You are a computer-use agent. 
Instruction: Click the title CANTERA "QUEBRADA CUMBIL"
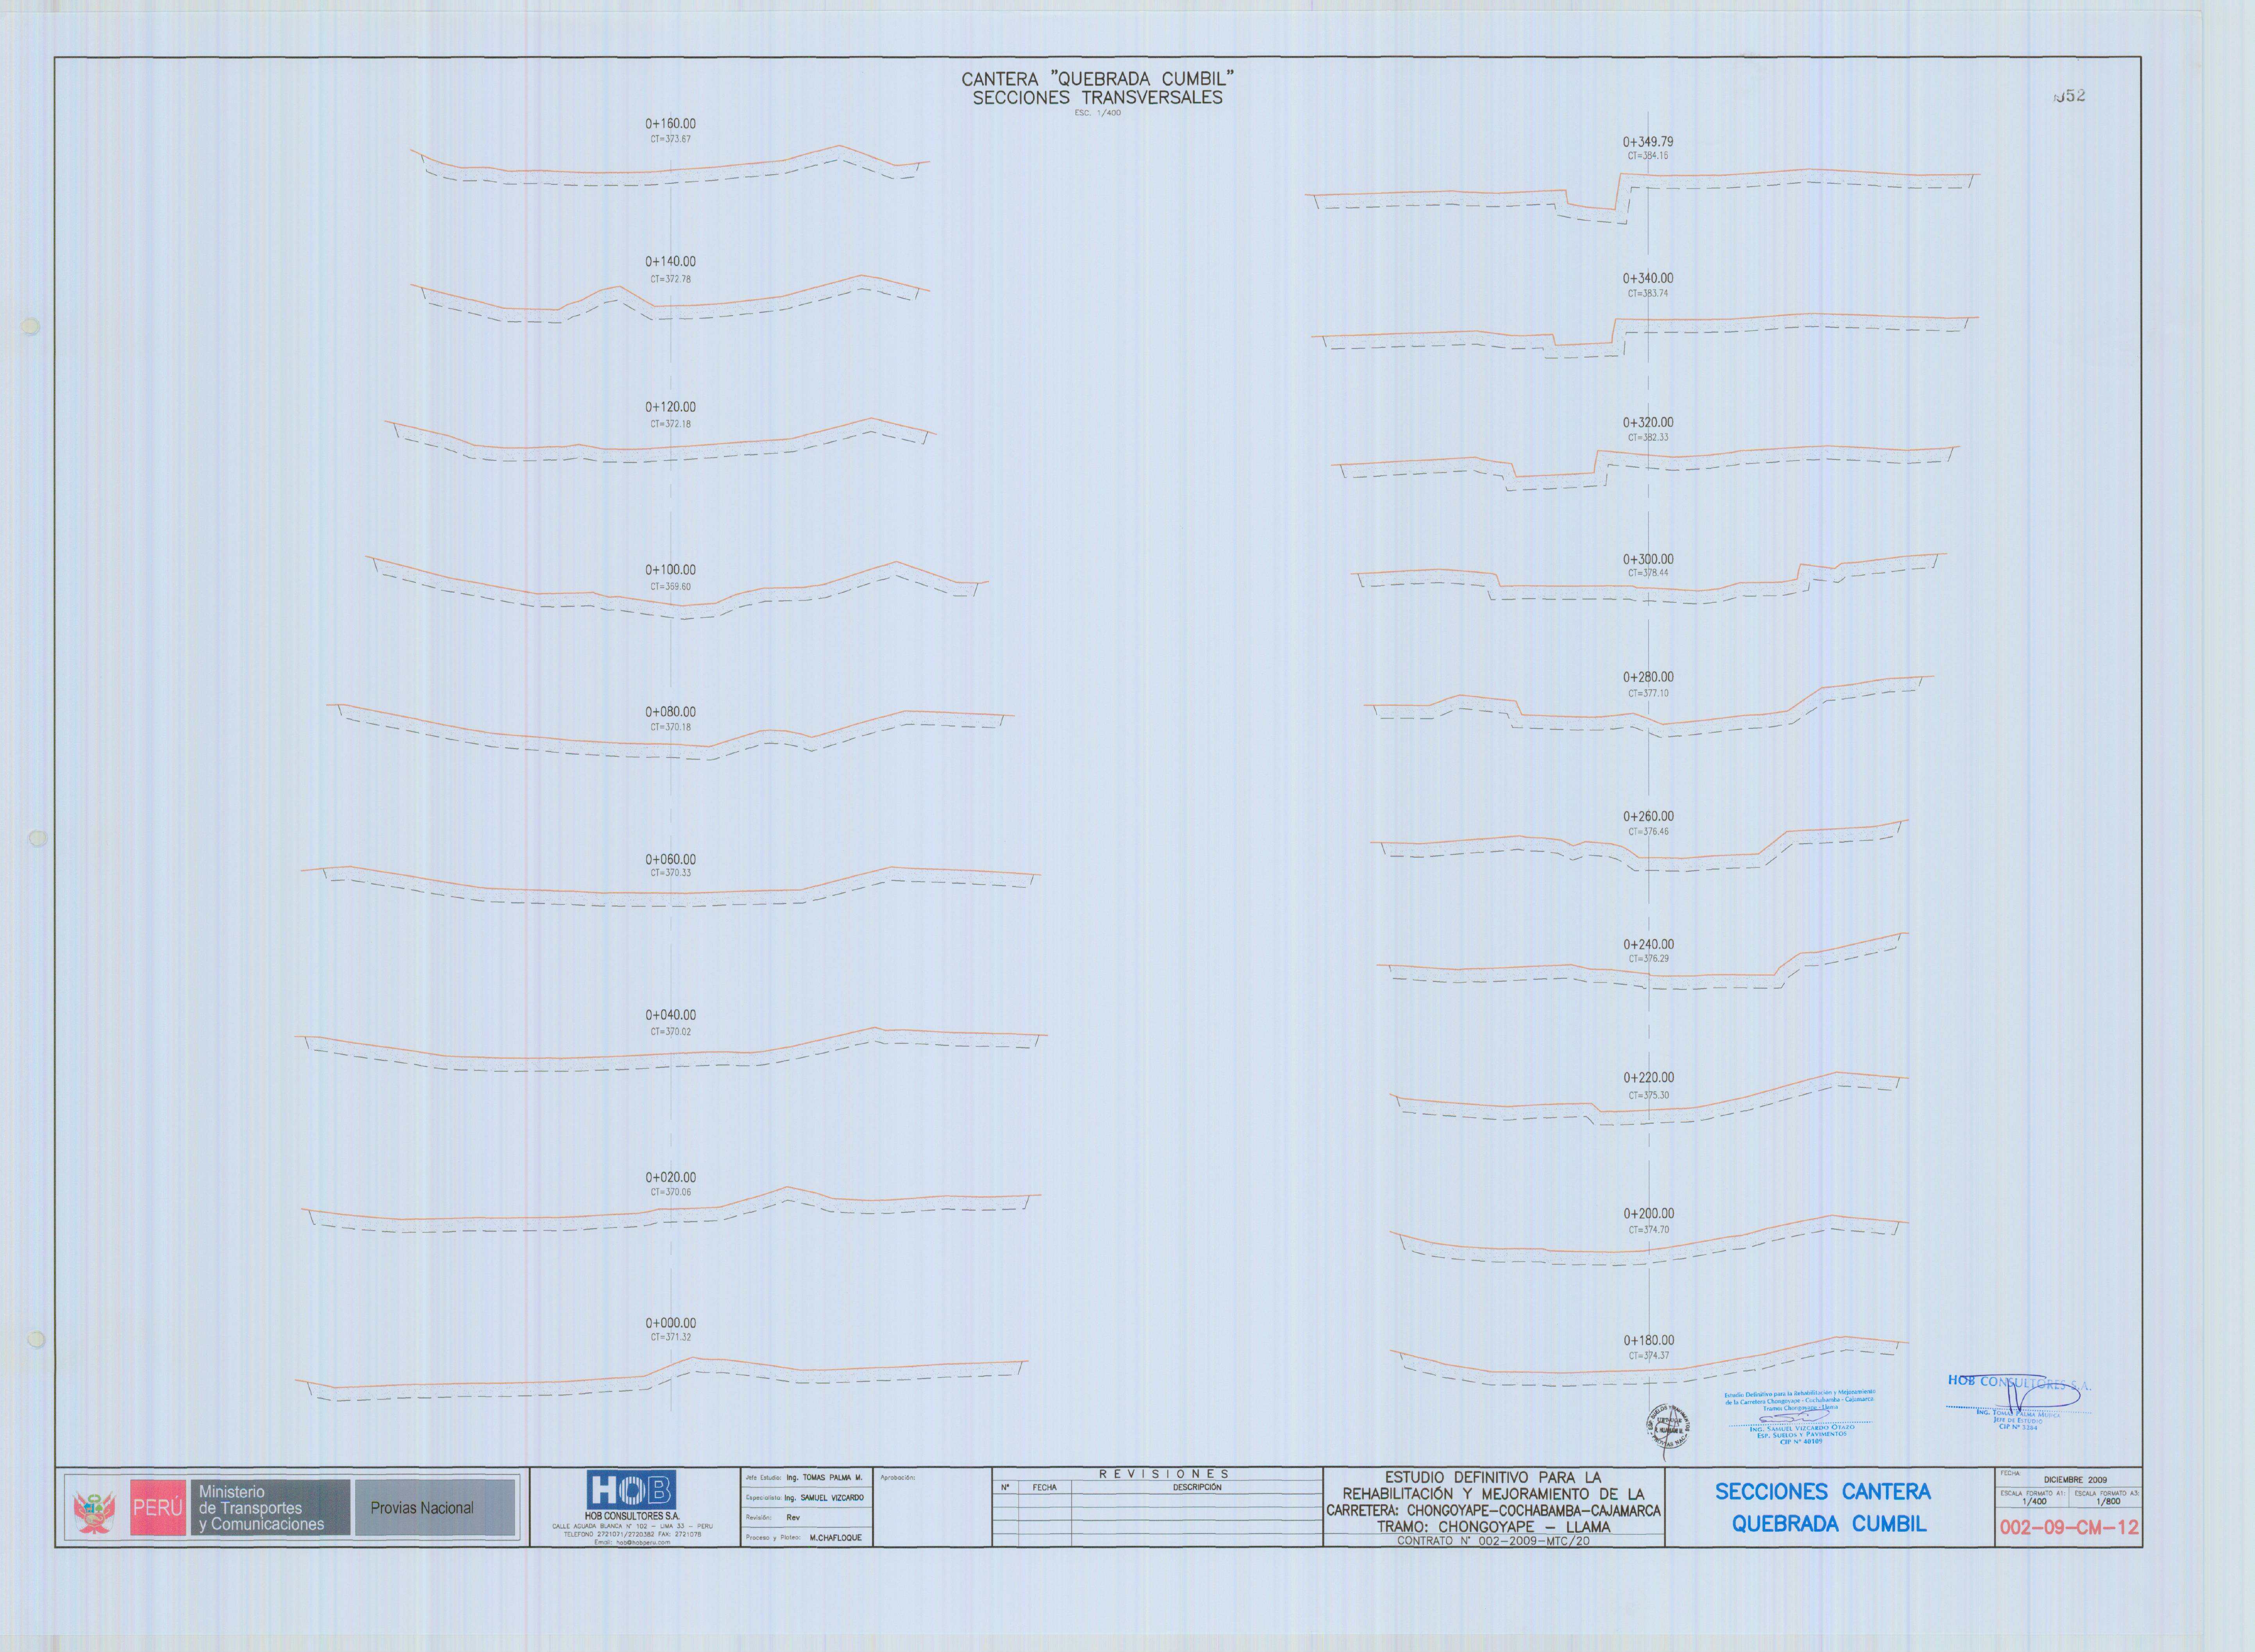coord(1097,79)
